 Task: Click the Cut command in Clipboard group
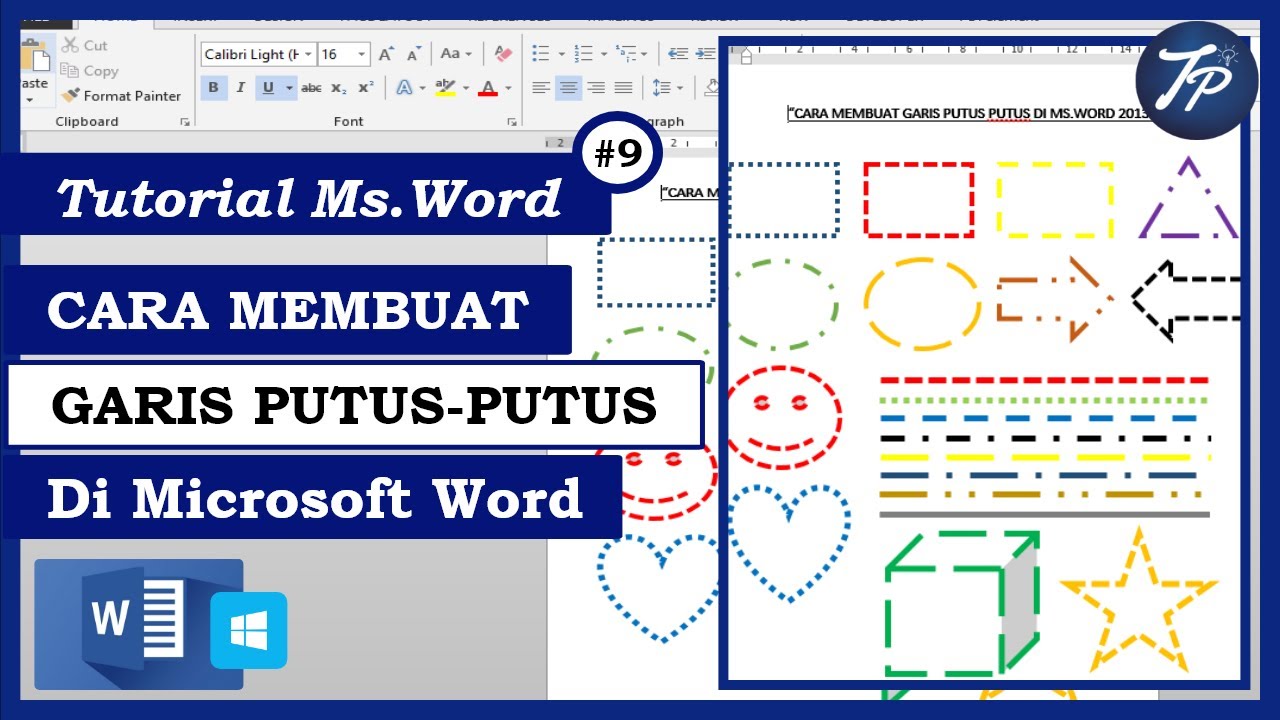click(x=84, y=45)
